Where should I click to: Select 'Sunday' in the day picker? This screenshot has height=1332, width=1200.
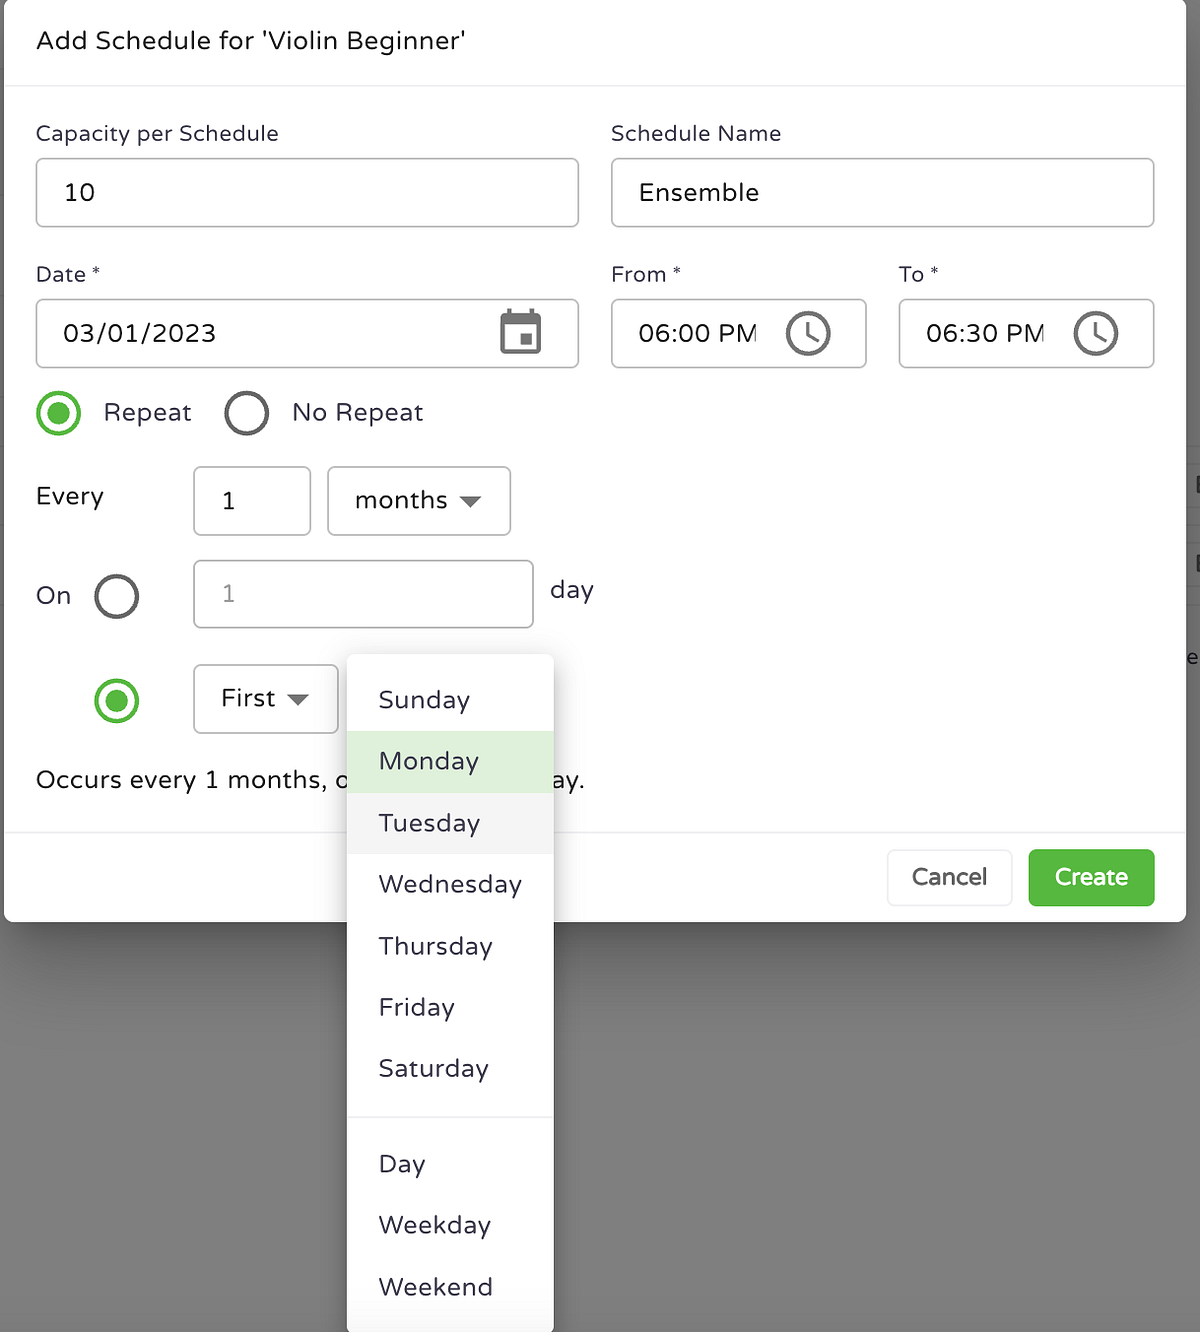tap(423, 700)
